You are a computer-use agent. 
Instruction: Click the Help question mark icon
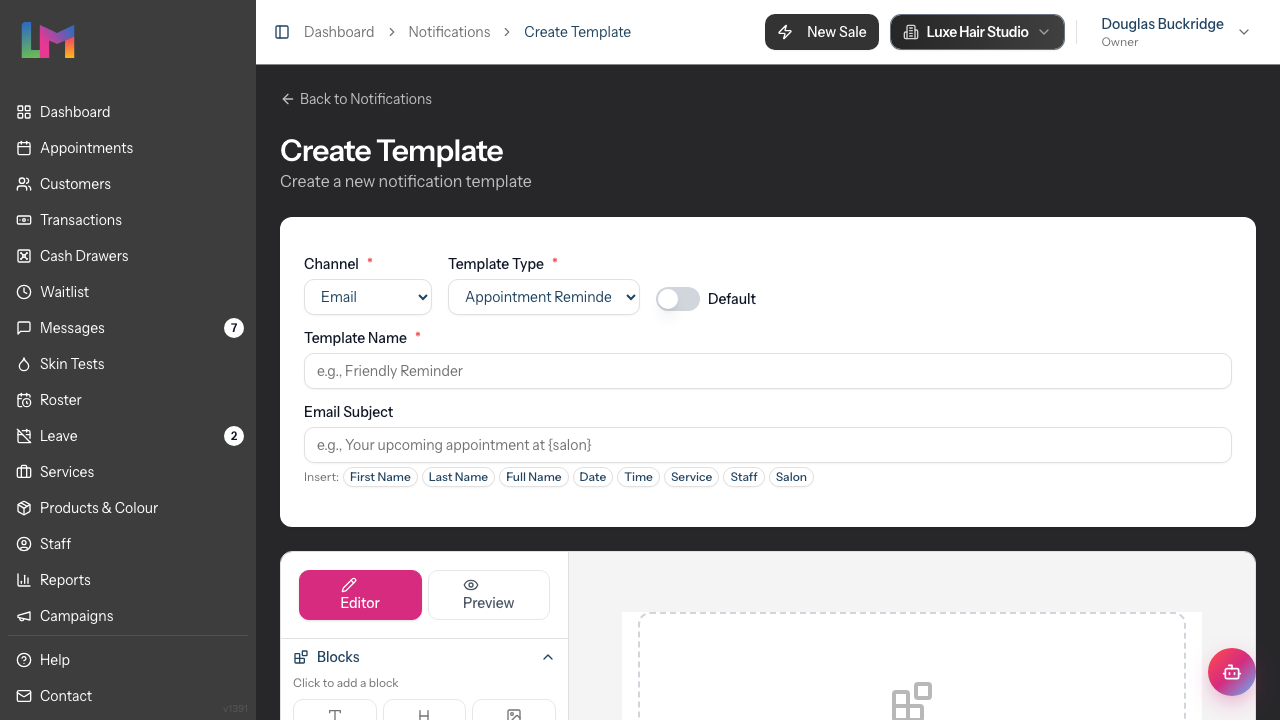click(24, 660)
